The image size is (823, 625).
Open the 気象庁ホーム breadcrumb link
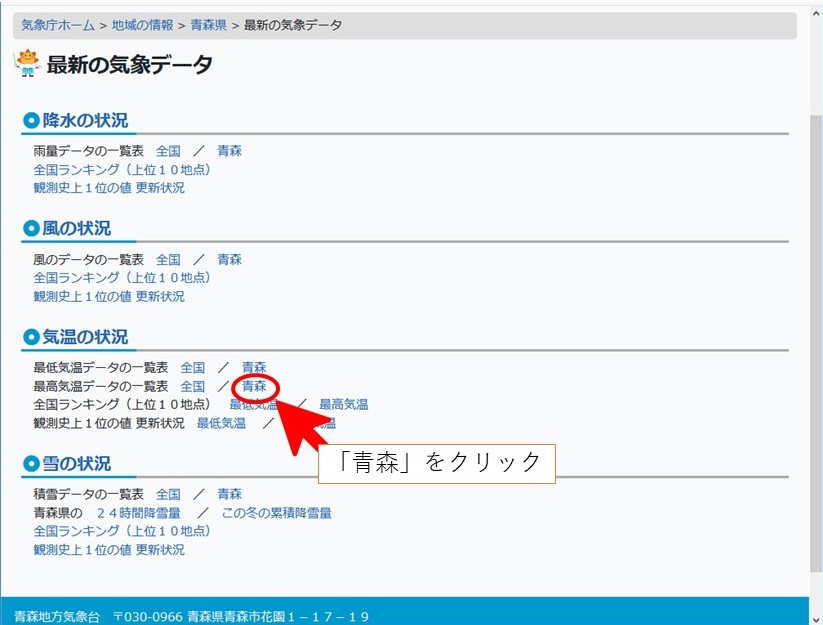[58, 25]
